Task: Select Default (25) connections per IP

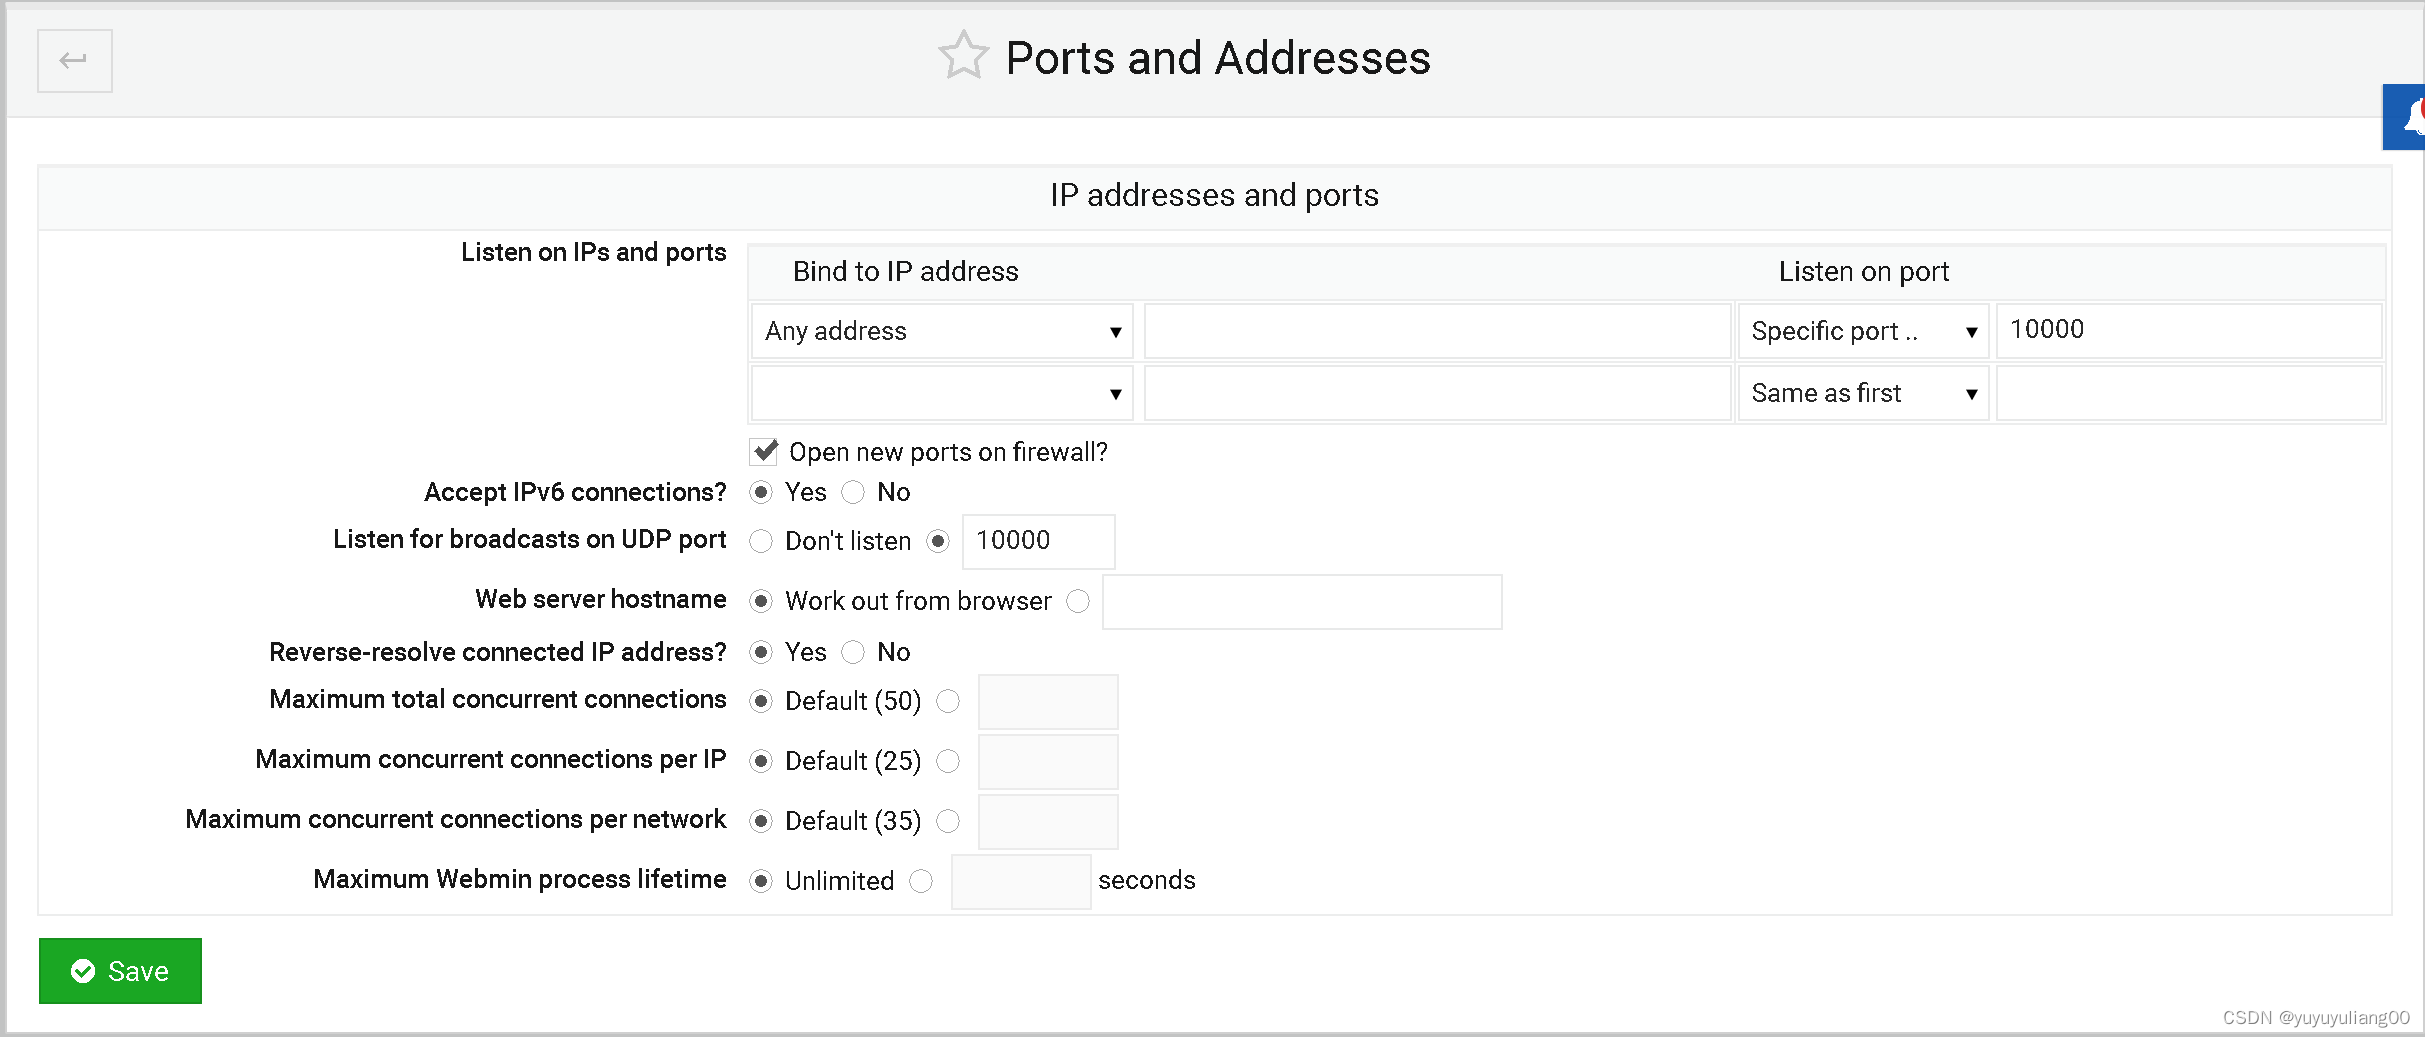Action: click(761, 761)
